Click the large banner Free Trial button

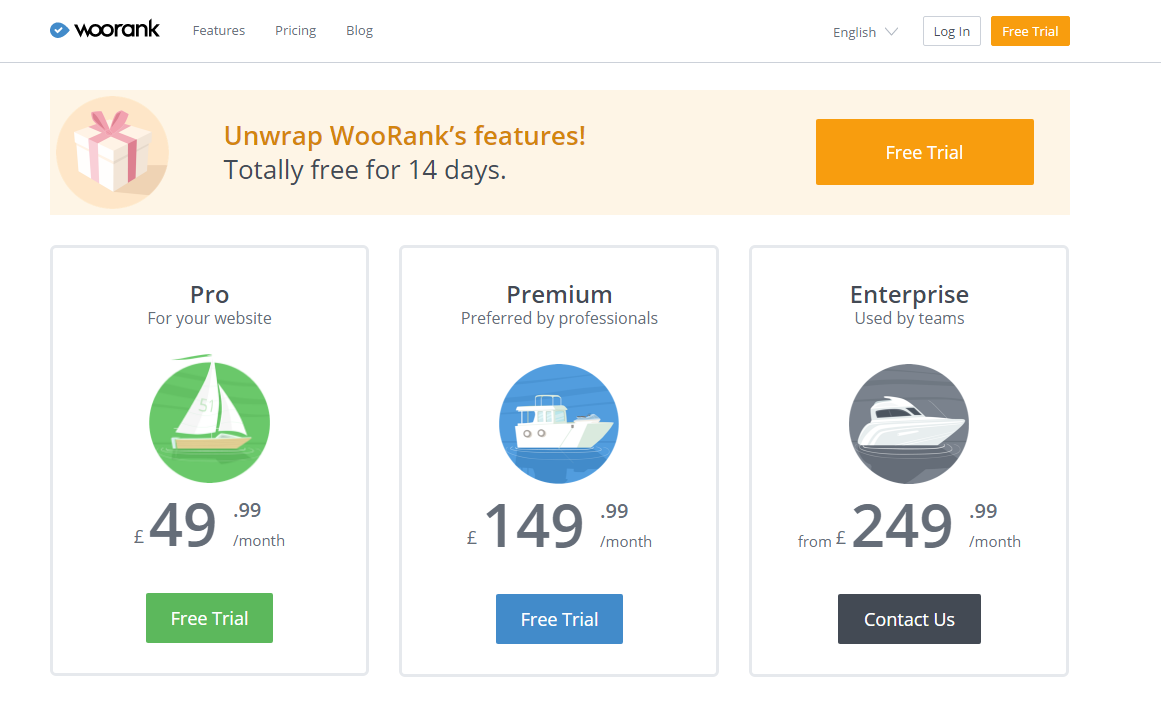click(x=924, y=152)
